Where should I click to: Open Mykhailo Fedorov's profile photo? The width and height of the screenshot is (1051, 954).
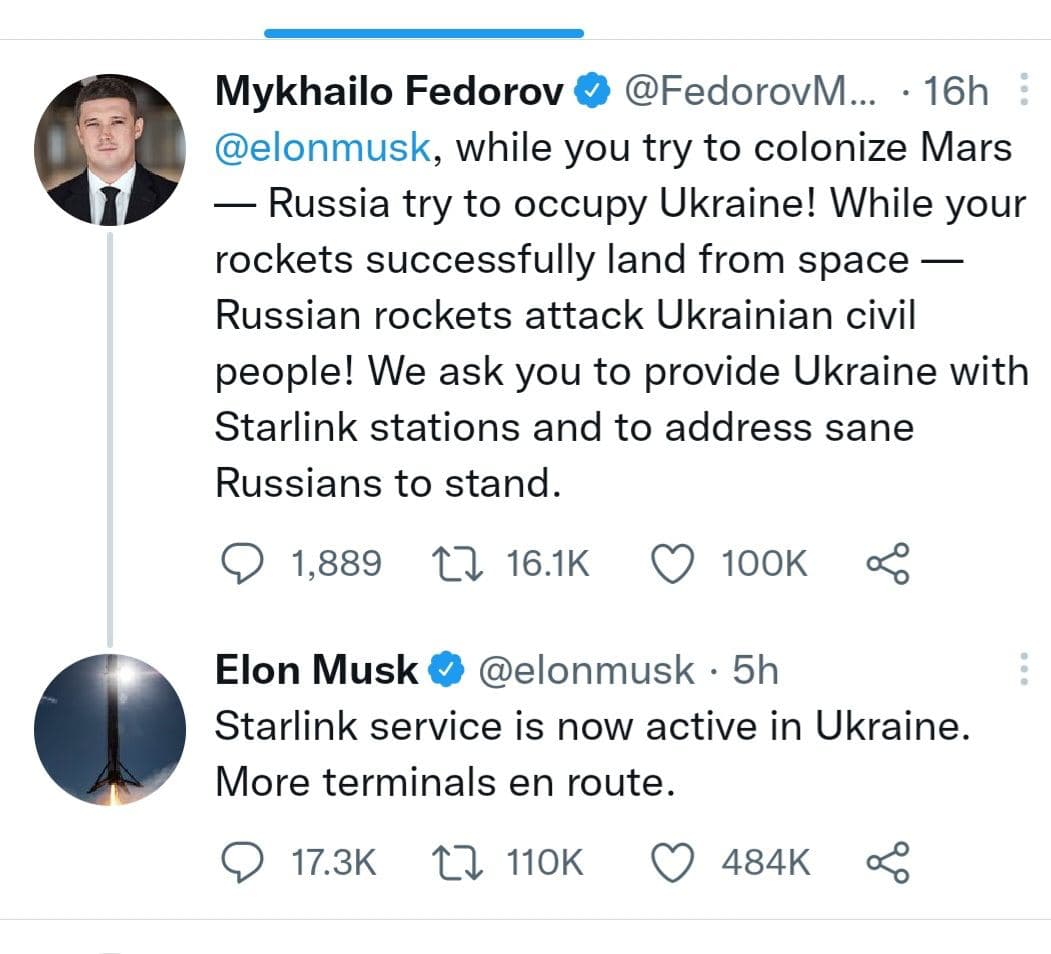[x=110, y=149]
